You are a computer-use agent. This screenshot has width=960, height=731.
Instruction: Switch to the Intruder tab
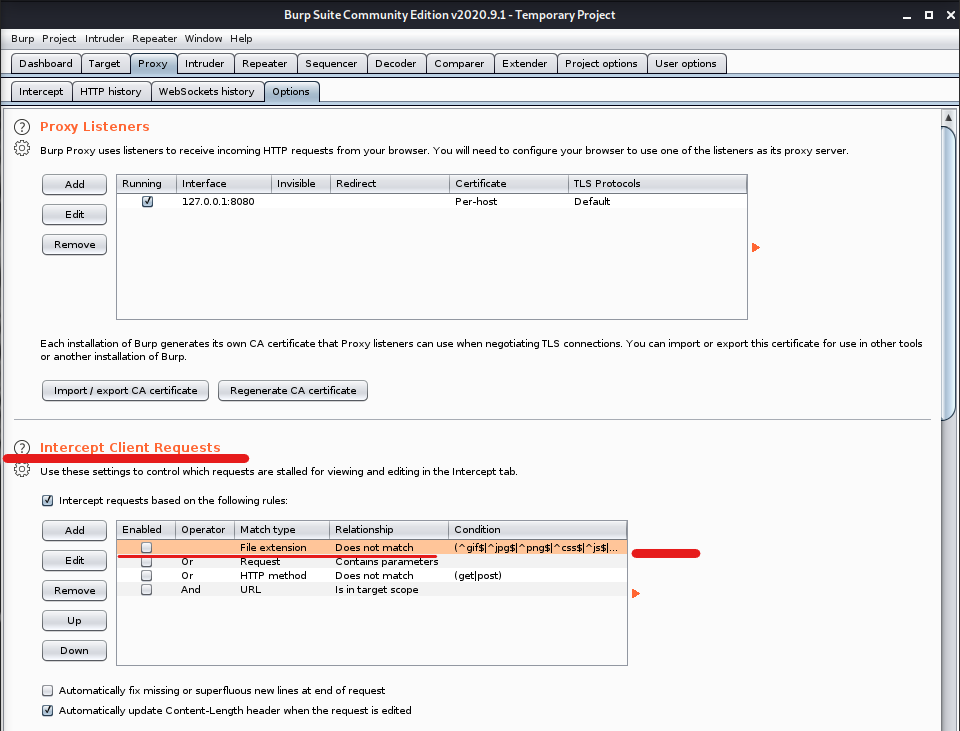[x=204, y=64]
